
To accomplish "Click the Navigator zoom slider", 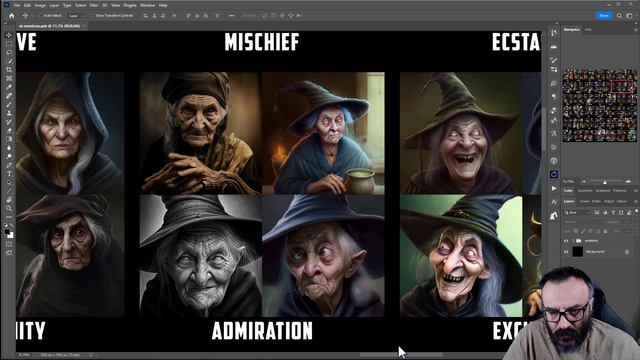I will (x=605, y=182).
